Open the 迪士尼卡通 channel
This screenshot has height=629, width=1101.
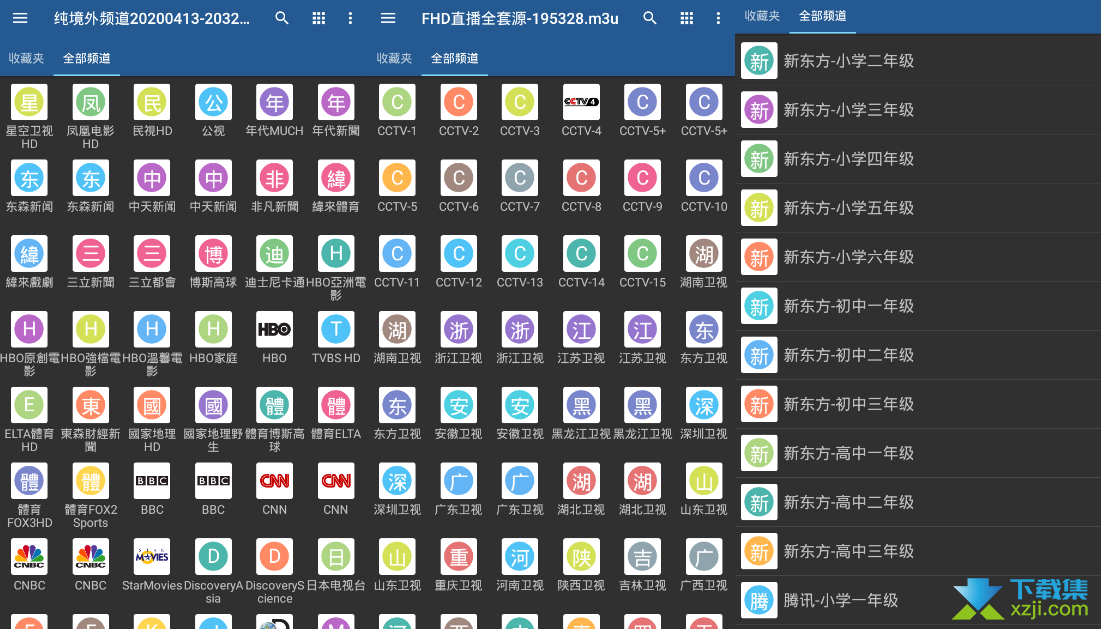coord(275,262)
